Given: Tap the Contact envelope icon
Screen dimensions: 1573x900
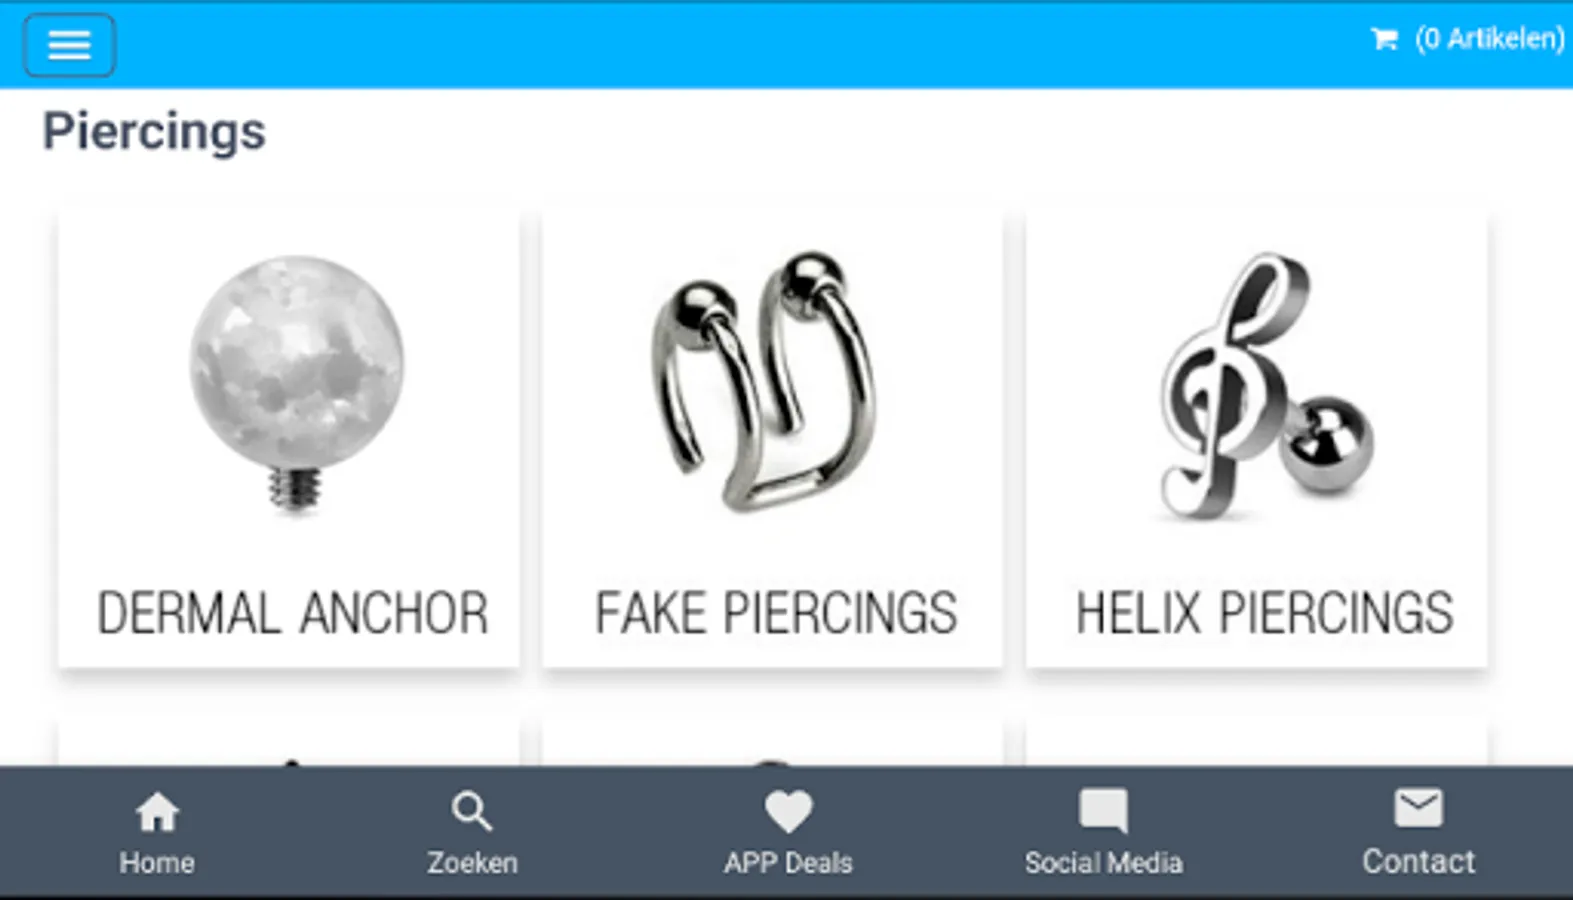Looking at the screenshot, I should (1418, 808).
